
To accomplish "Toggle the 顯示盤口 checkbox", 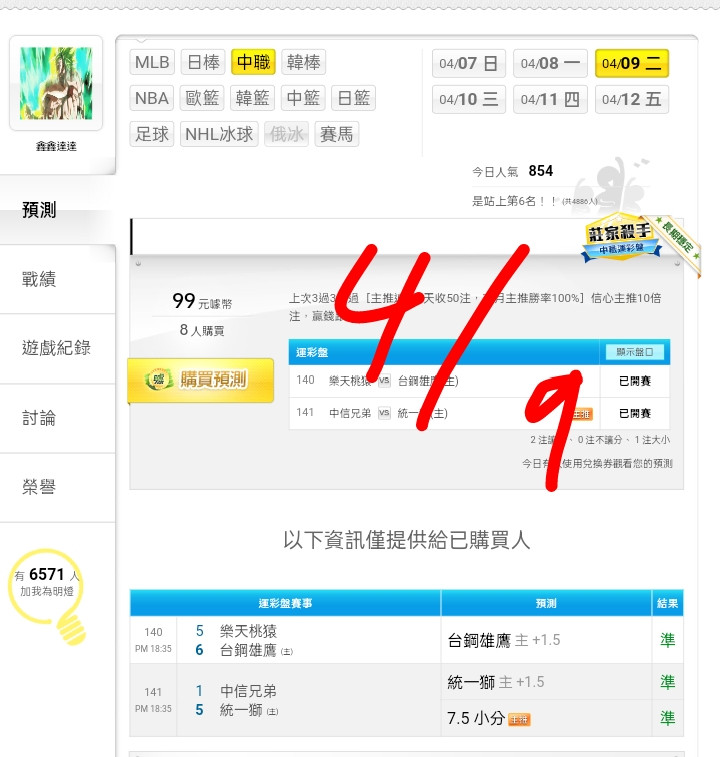I will [x=649, y=352].
